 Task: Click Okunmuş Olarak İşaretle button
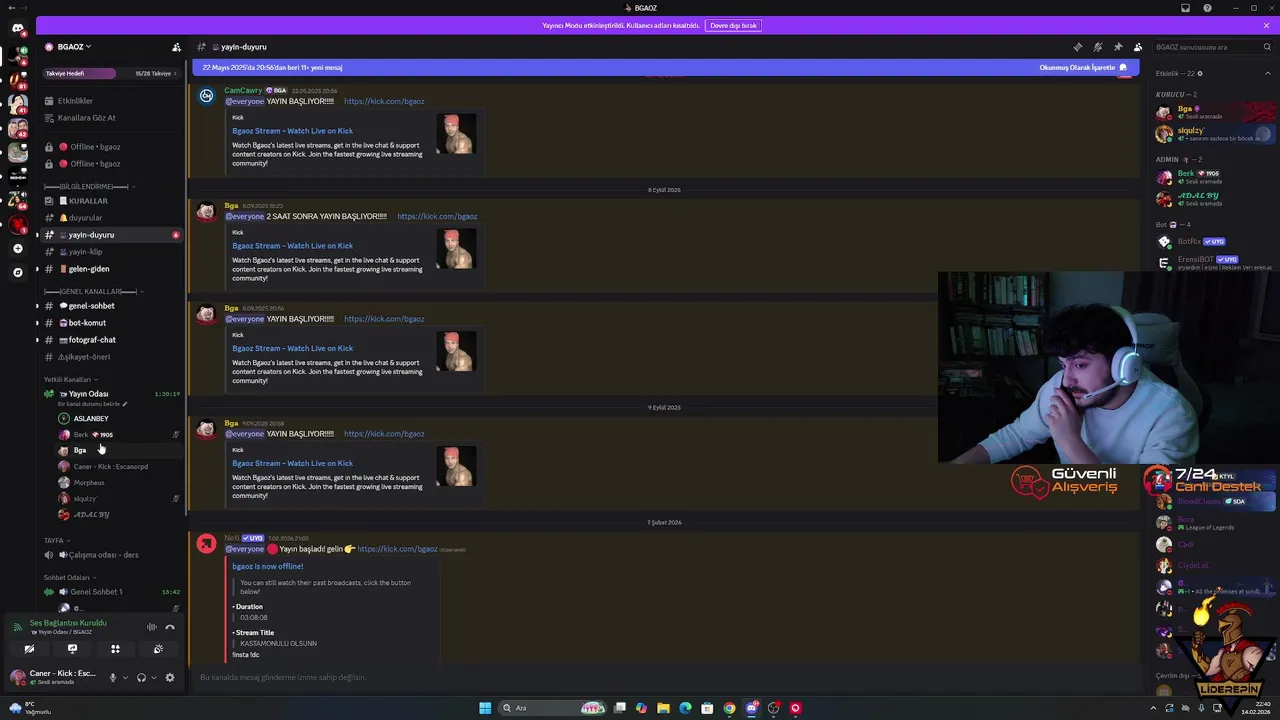click(1083, 67)
